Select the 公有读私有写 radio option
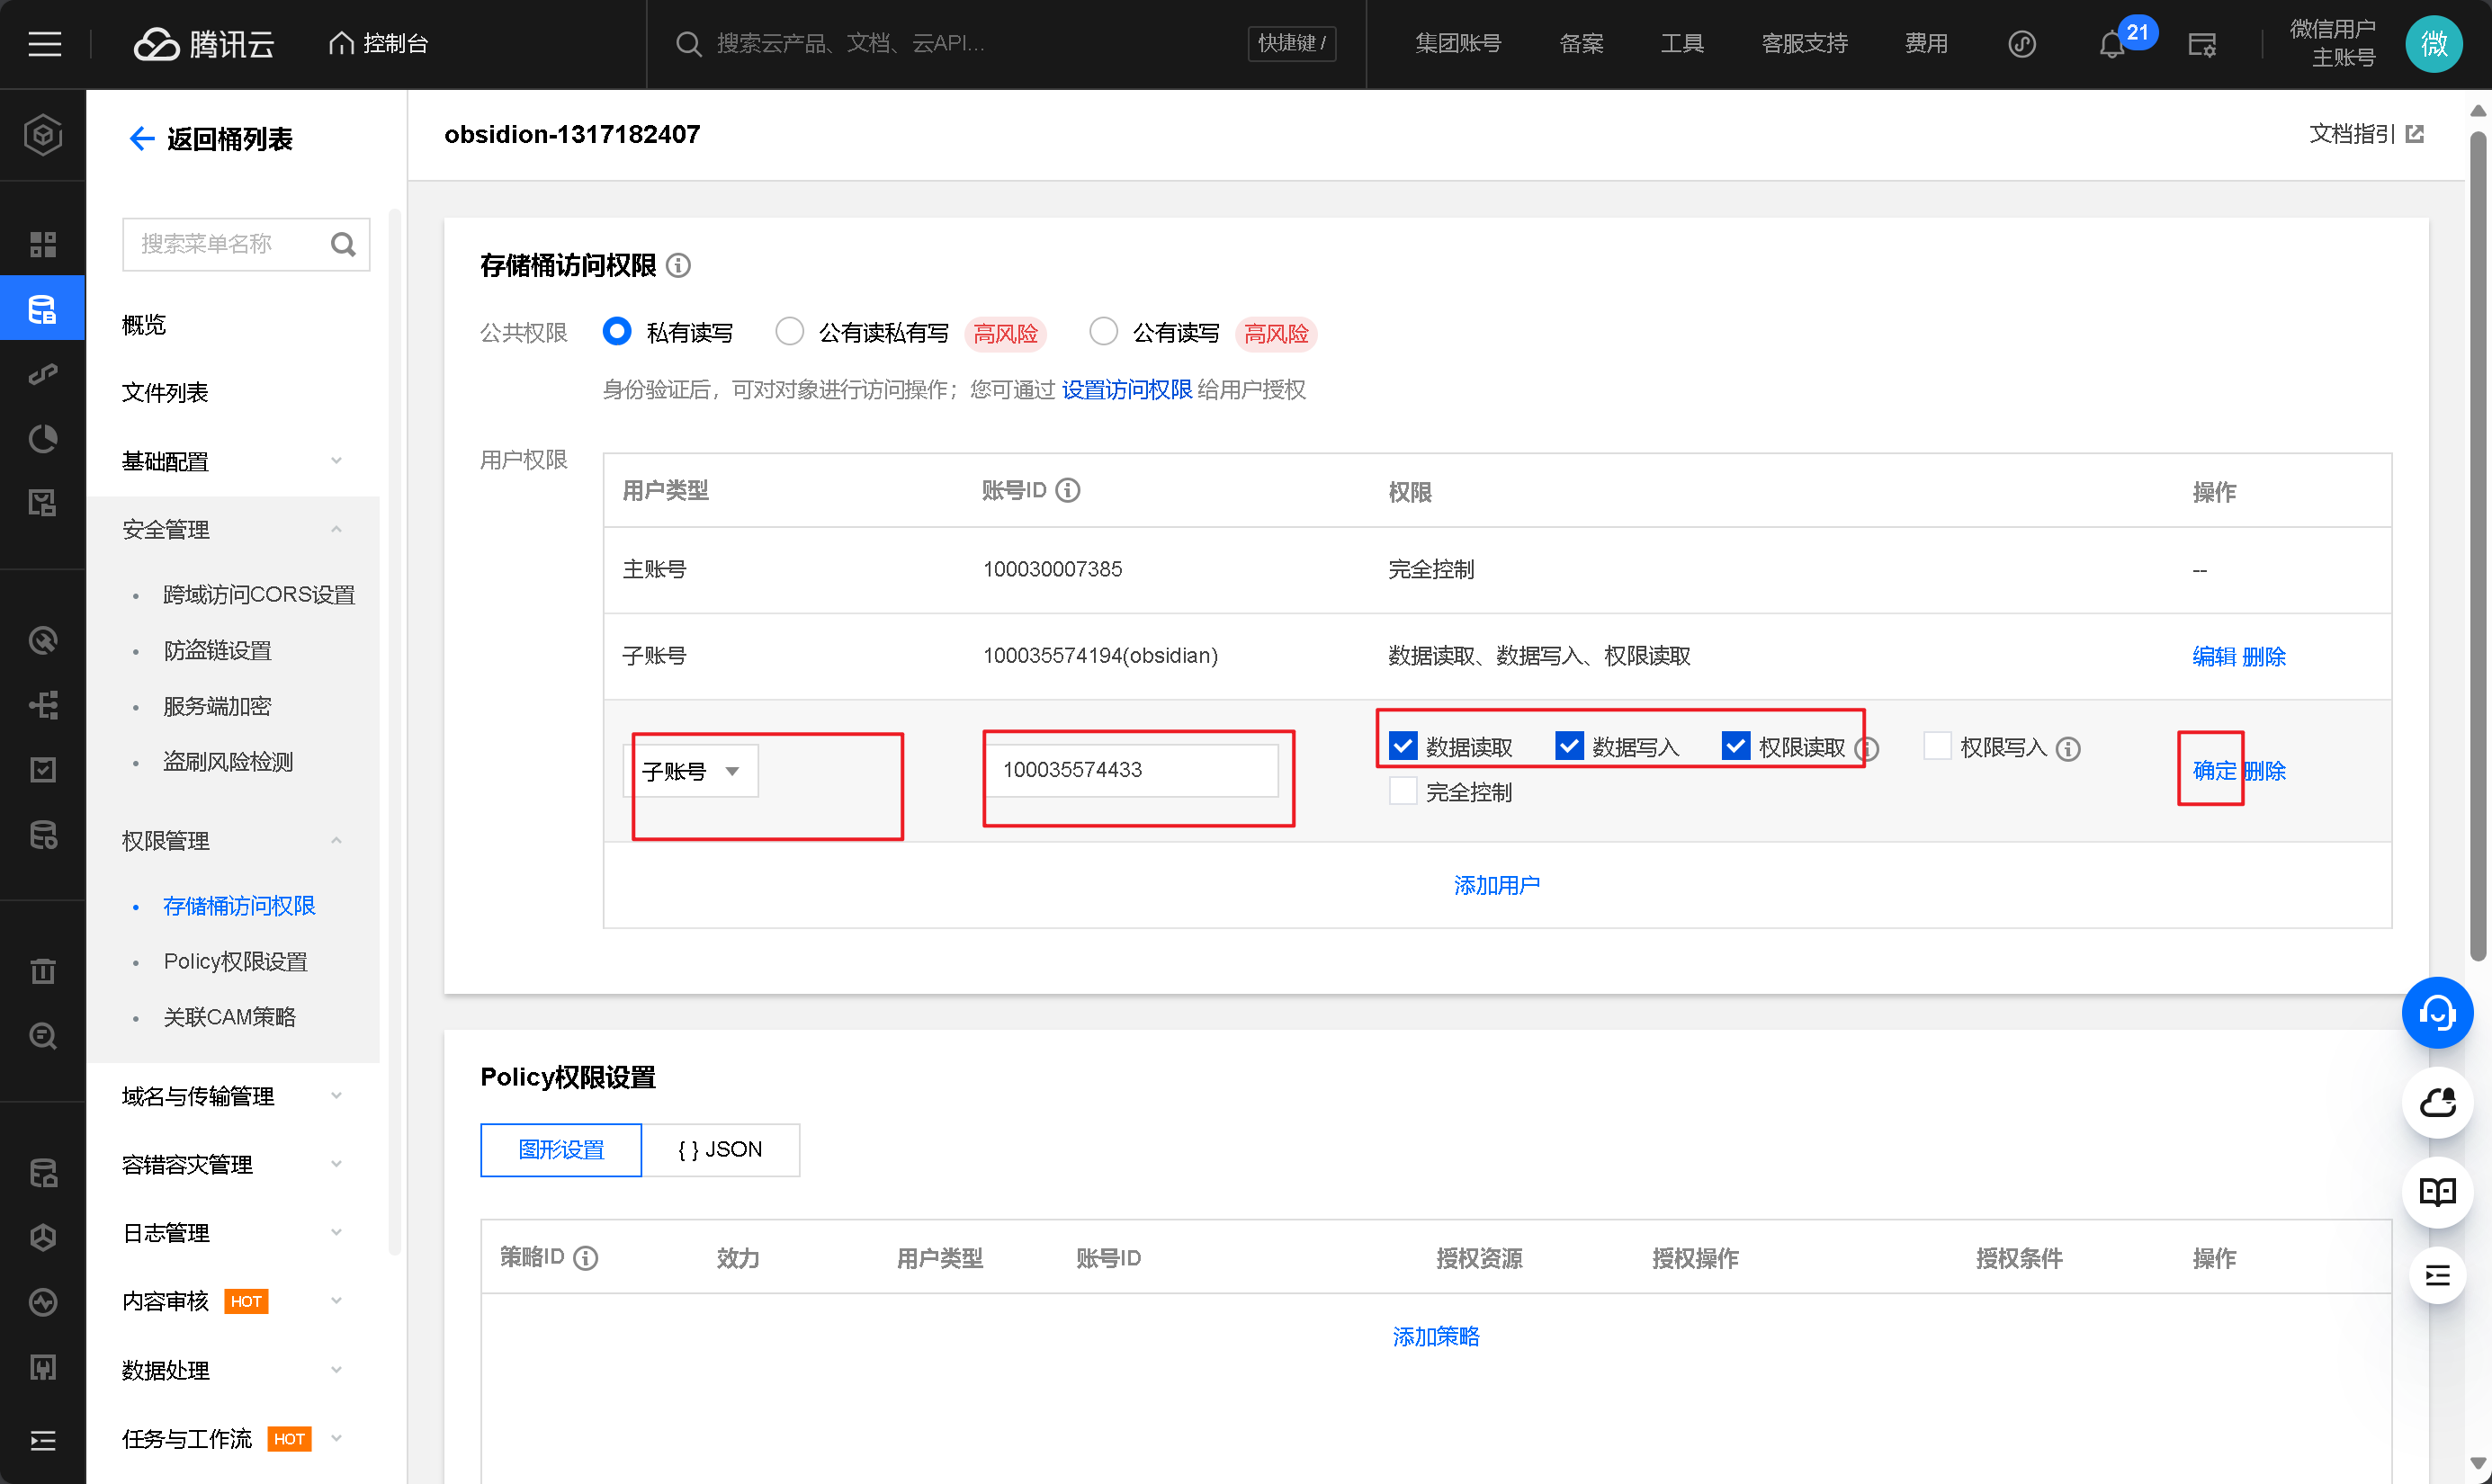The width and height of the screenshot is (2492, 1484). tap(789, 332)
